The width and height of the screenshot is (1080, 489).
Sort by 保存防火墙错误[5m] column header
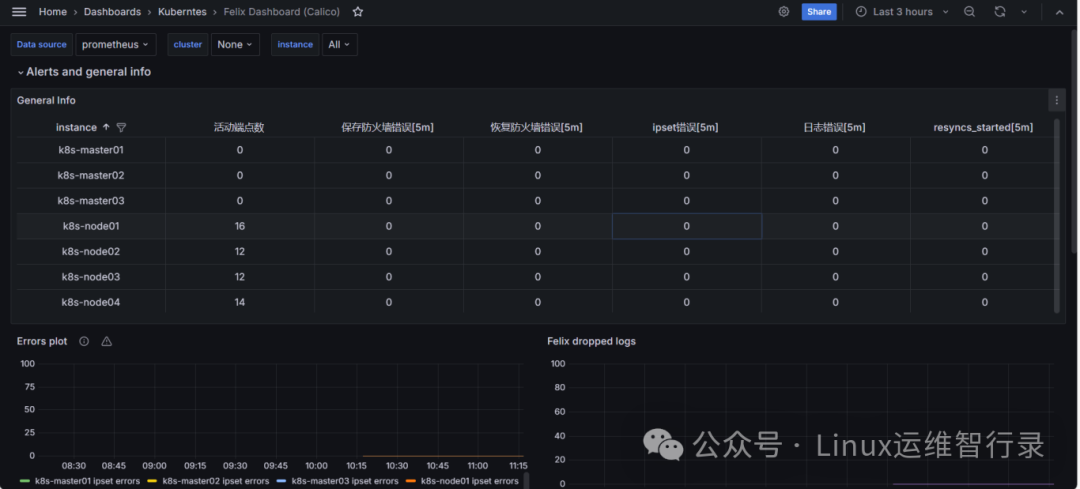coord(388,127)
